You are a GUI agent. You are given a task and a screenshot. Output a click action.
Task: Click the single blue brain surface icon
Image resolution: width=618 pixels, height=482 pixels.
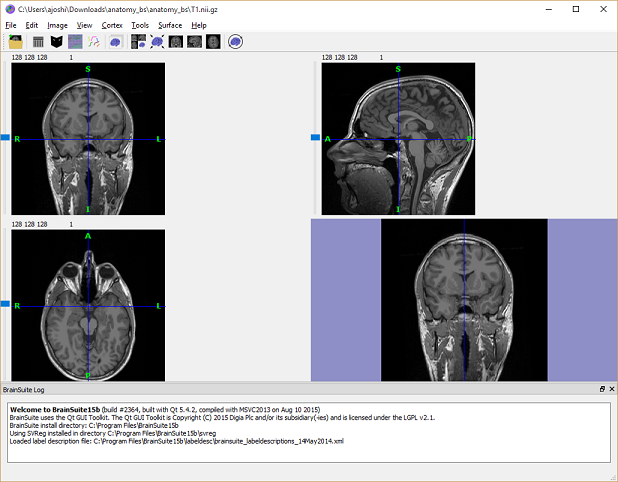pos(116,42)
